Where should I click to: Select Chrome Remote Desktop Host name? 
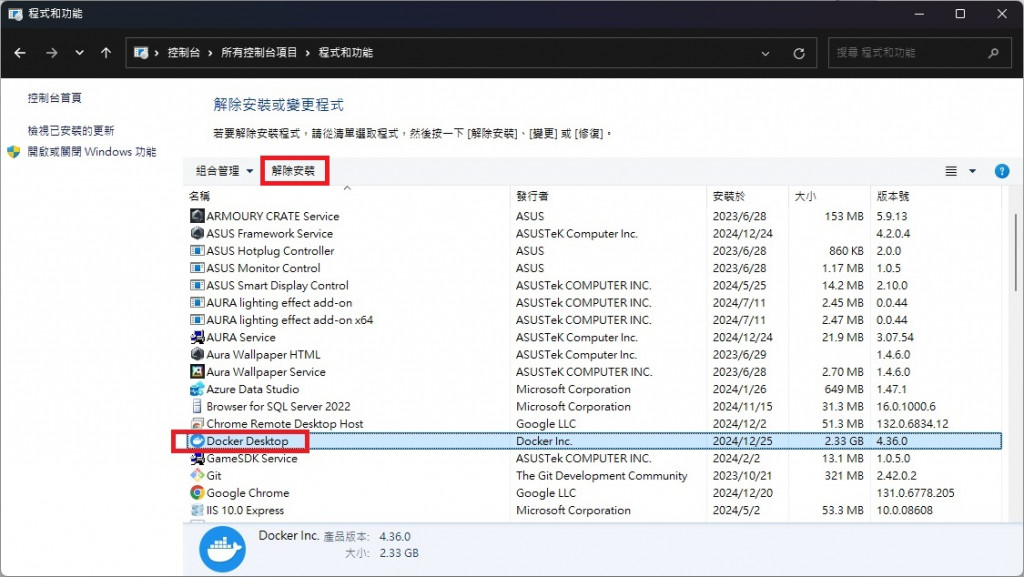[285, 424]
